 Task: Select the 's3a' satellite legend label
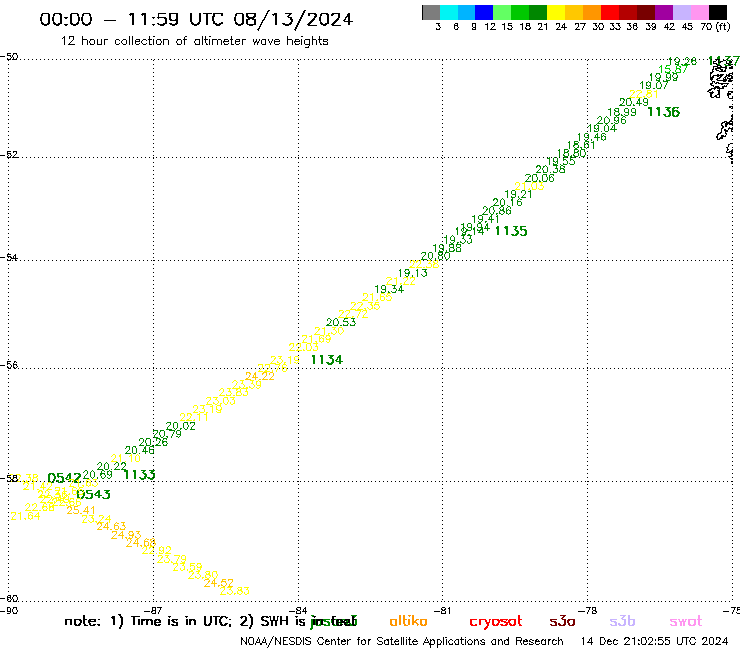pyautogui.click(x=562, y=621)
